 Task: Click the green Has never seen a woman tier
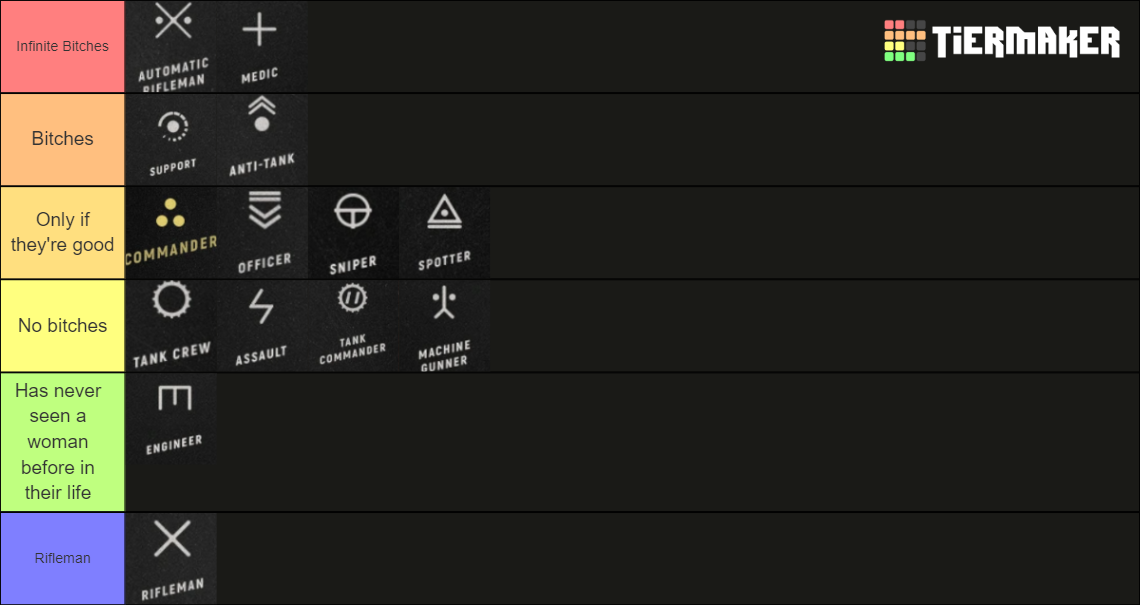coord(61,440)
